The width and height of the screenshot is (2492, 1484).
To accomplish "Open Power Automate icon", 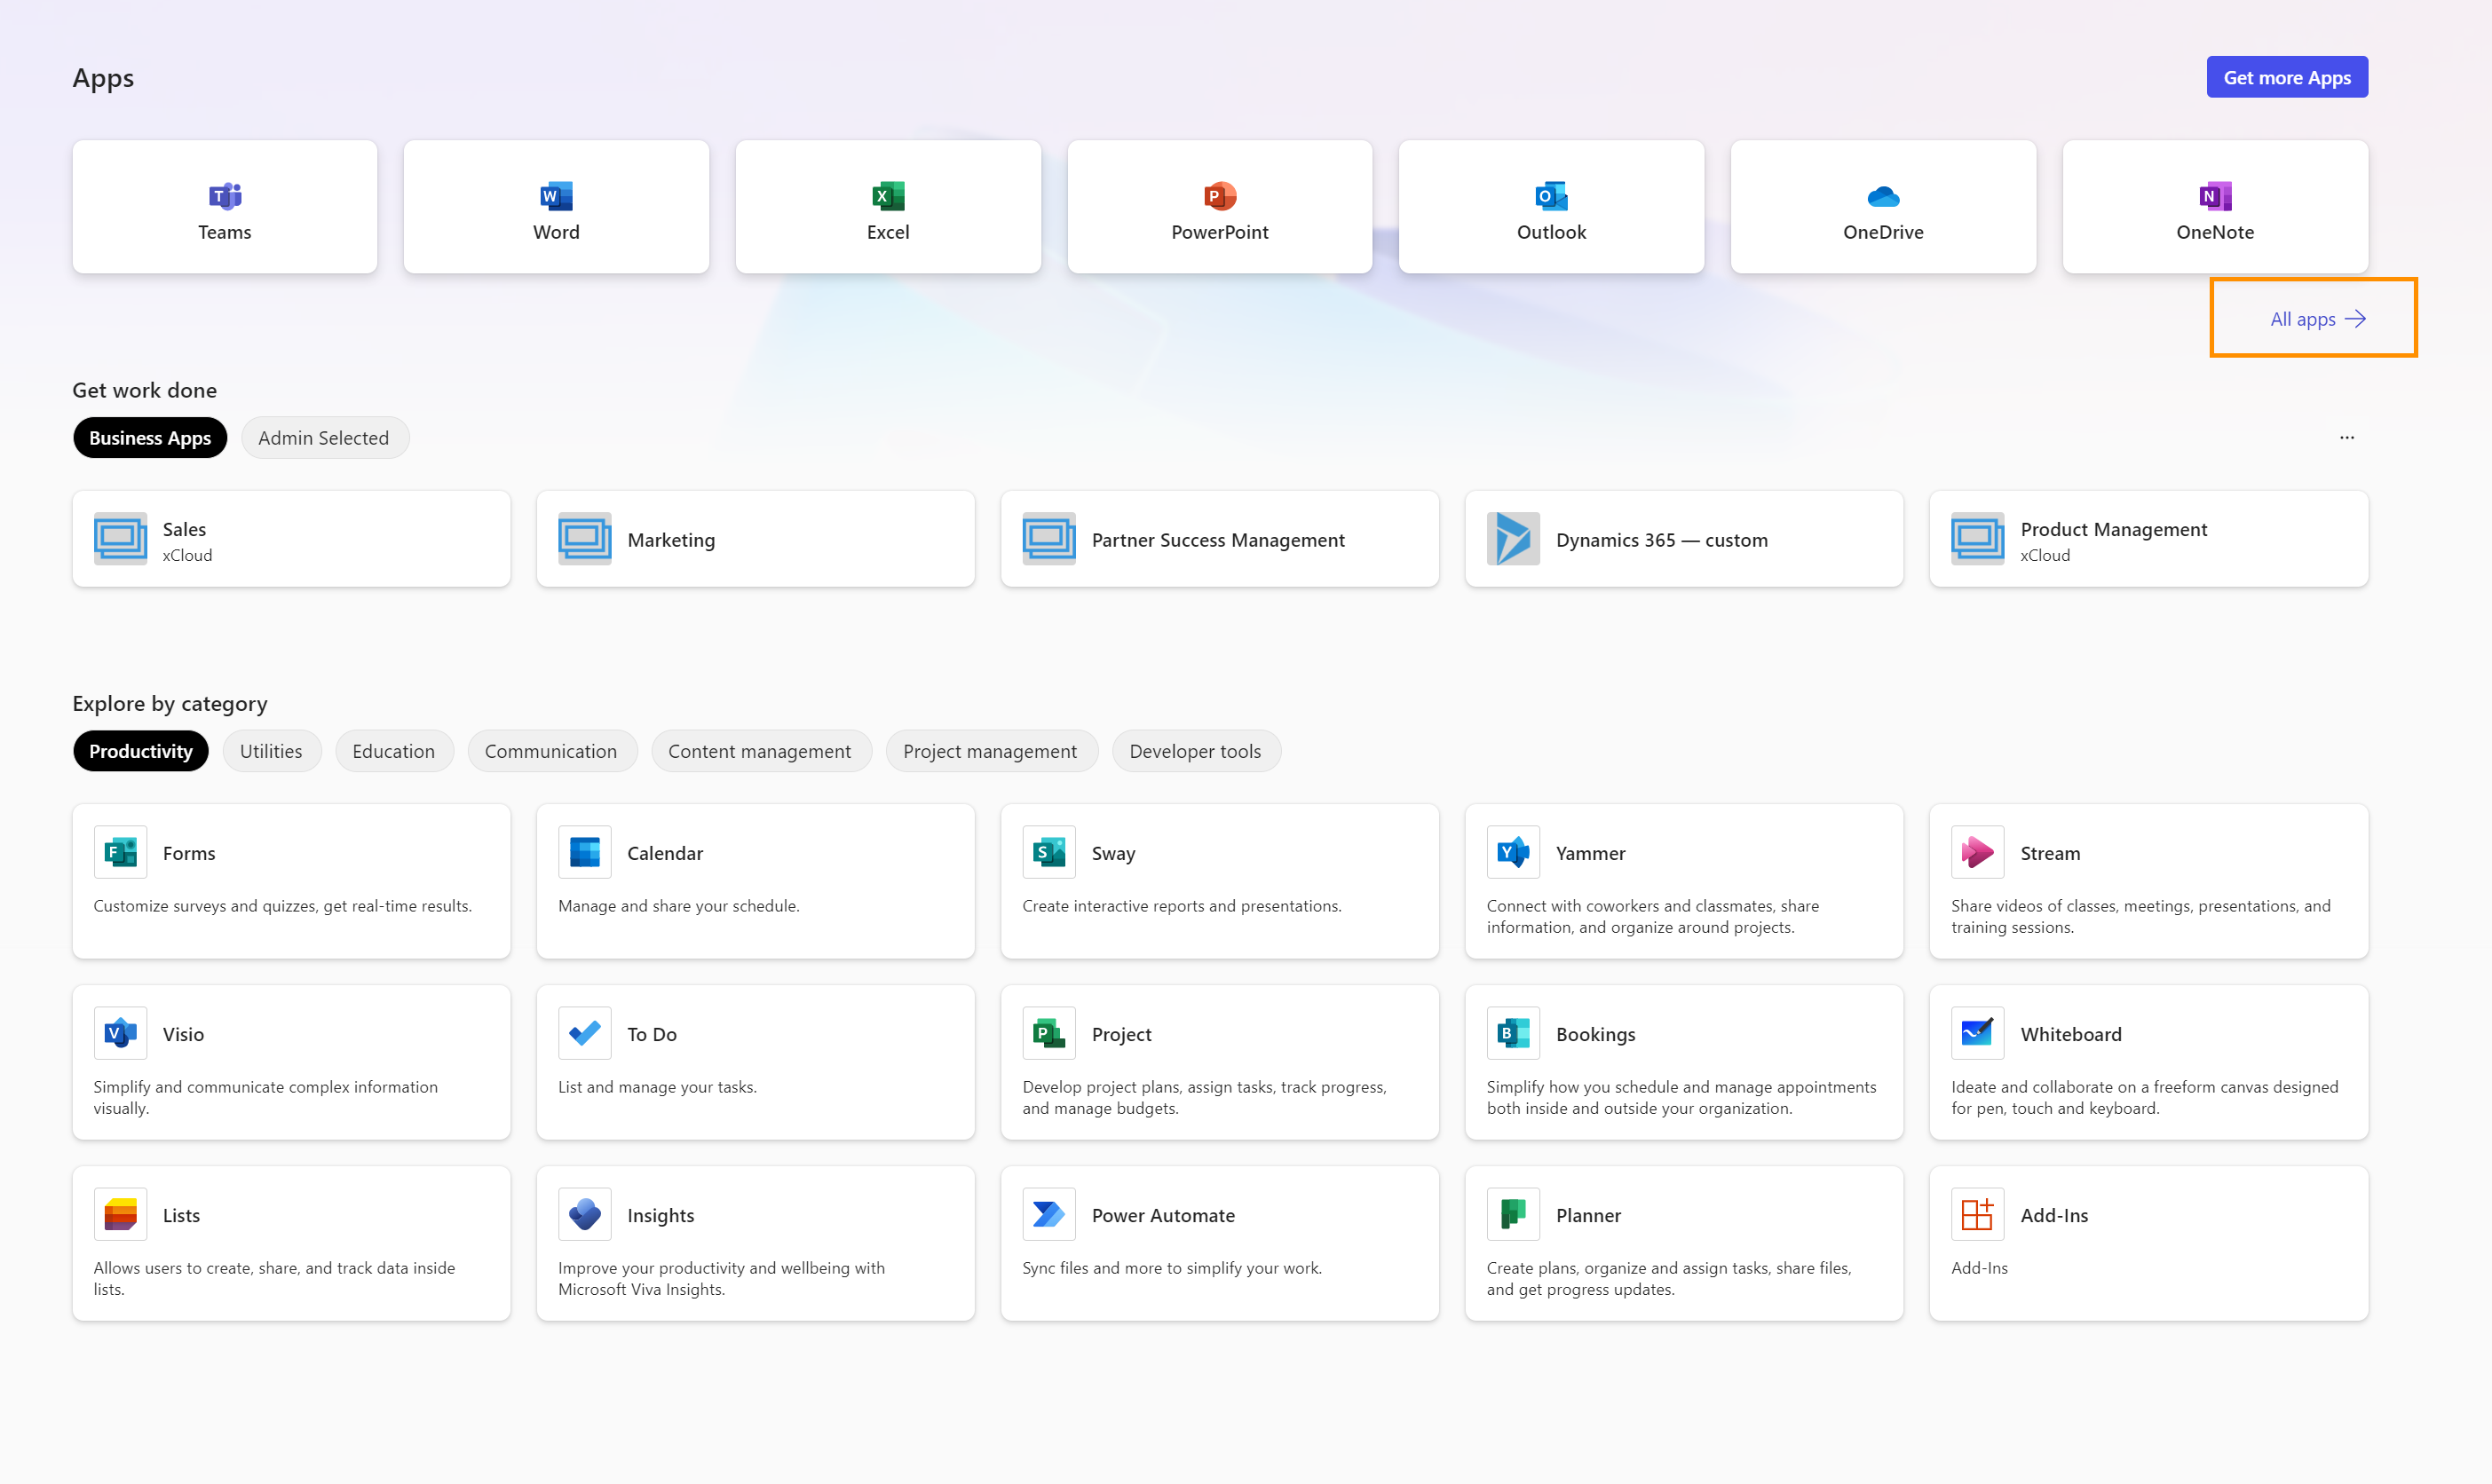I will point(1048,1214).
